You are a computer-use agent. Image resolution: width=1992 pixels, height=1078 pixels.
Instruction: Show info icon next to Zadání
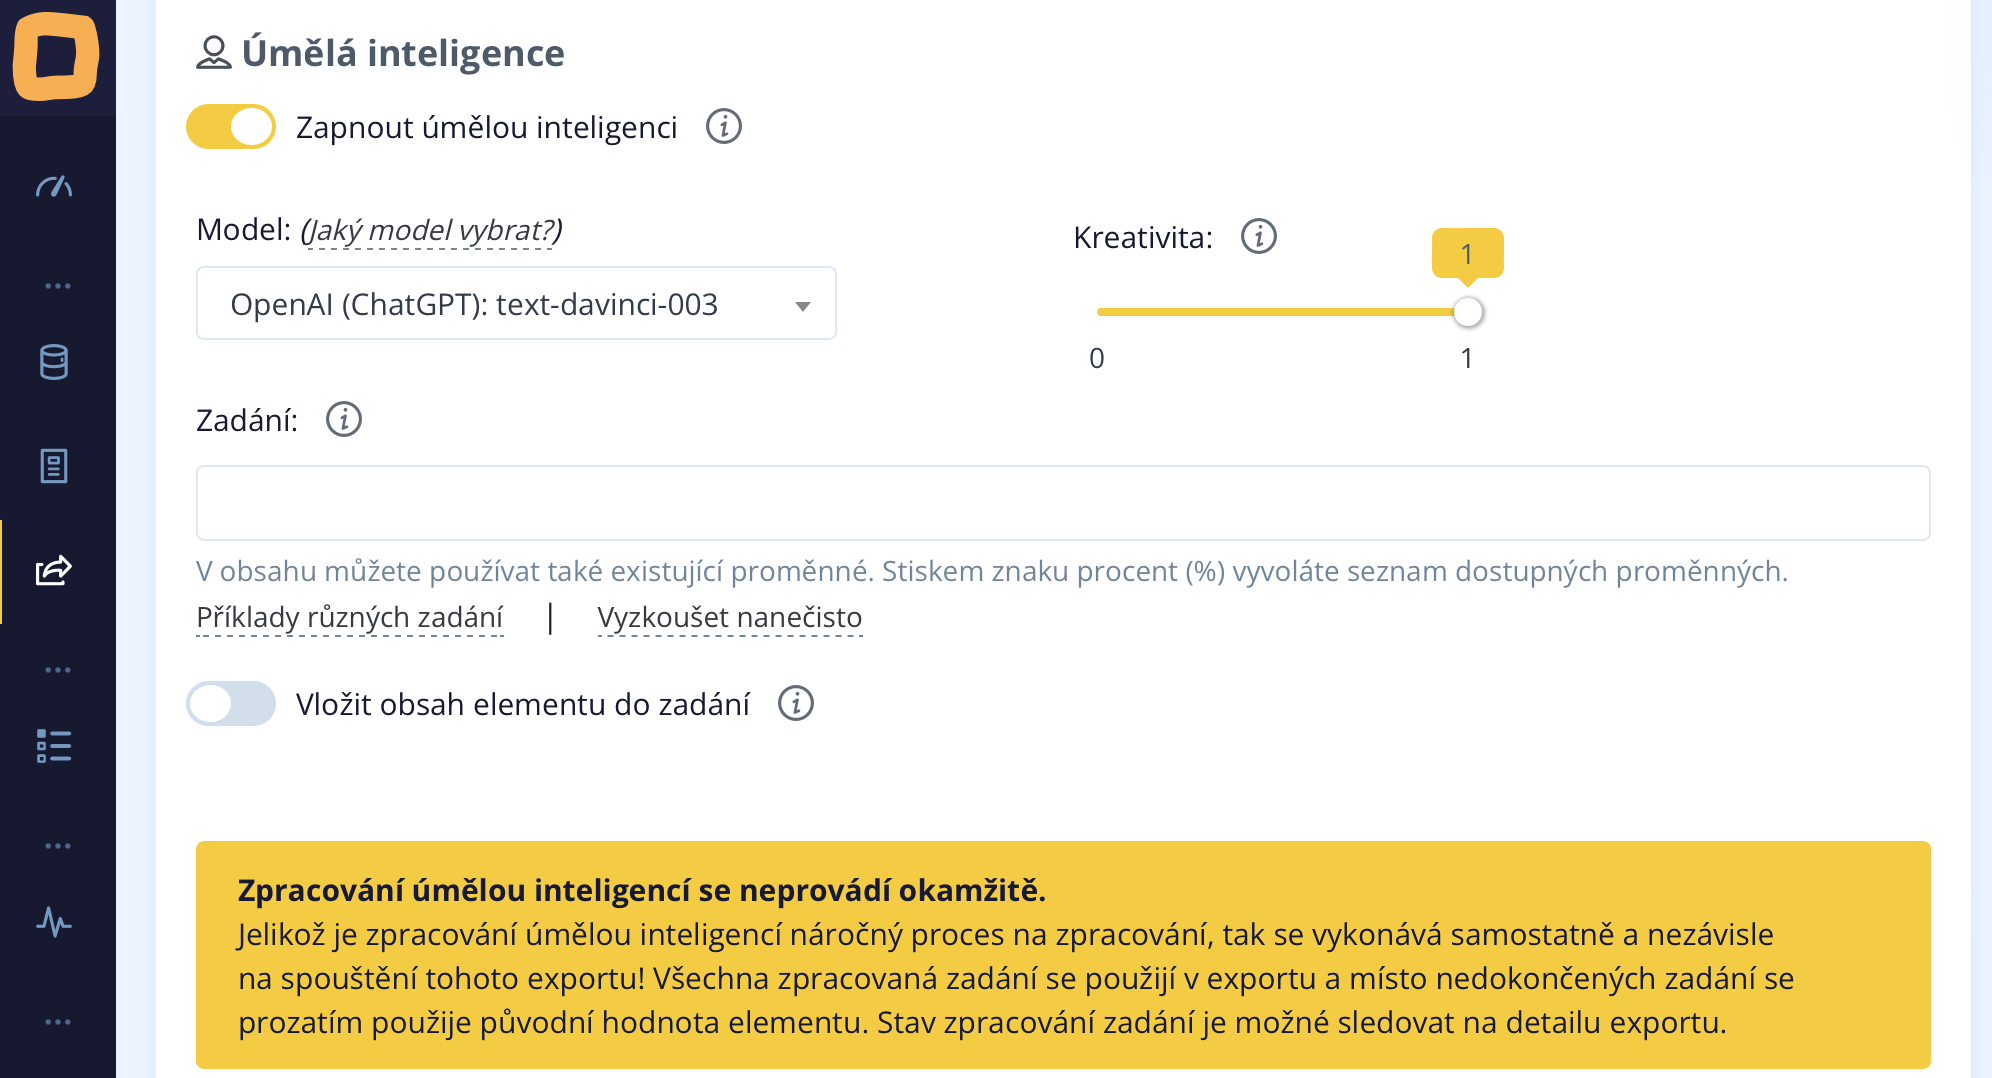tap(344, 420)
